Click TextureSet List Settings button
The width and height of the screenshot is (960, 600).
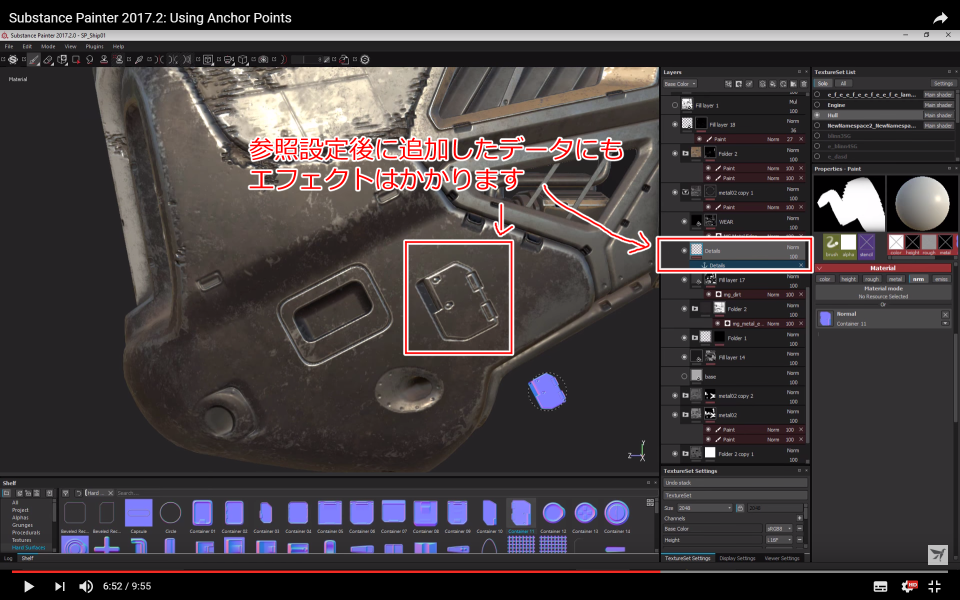click(943, 83)
